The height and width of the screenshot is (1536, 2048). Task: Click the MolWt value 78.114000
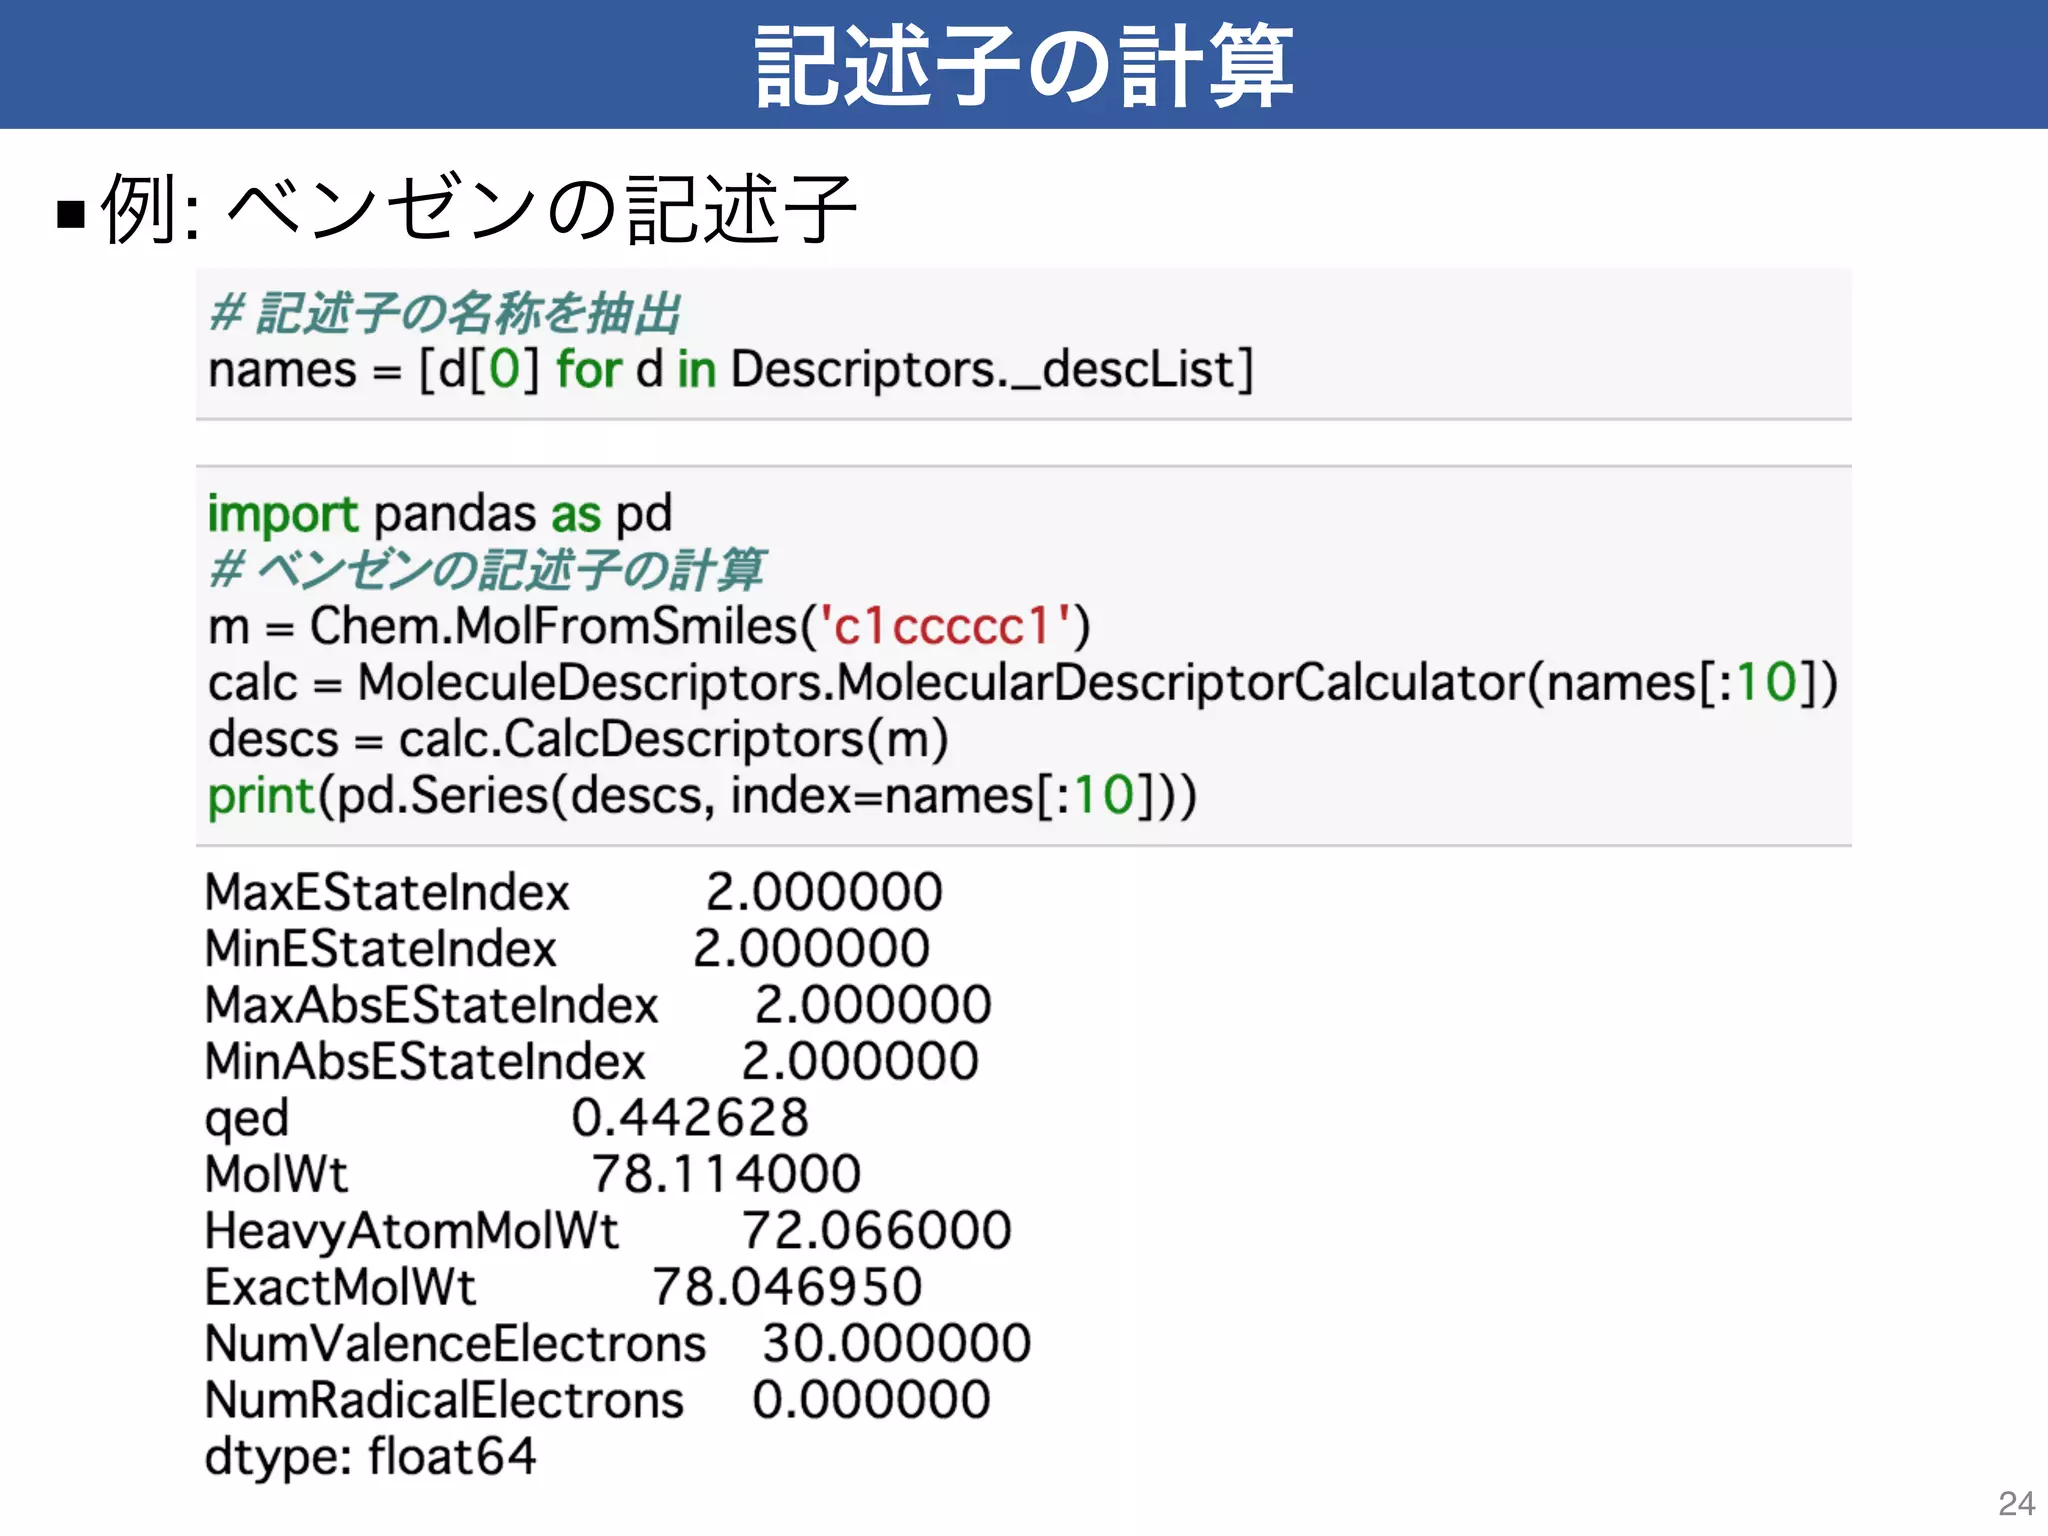pyautogui.click(x=725, y=1174)
